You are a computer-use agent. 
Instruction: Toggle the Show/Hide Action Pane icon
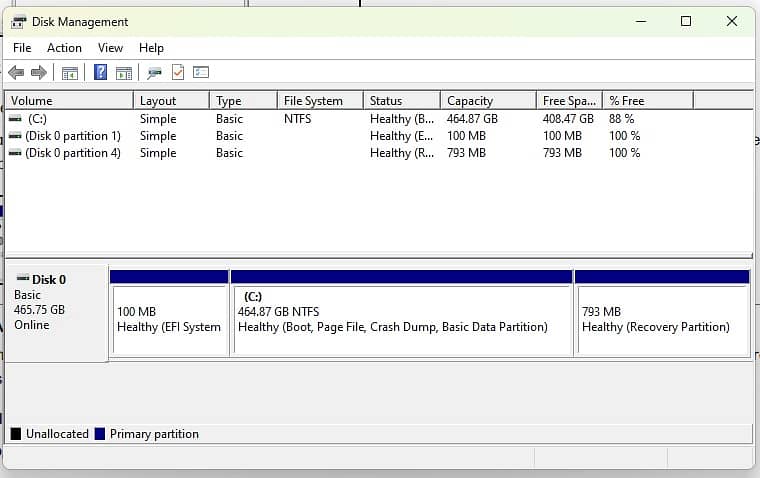click(124, 72)
